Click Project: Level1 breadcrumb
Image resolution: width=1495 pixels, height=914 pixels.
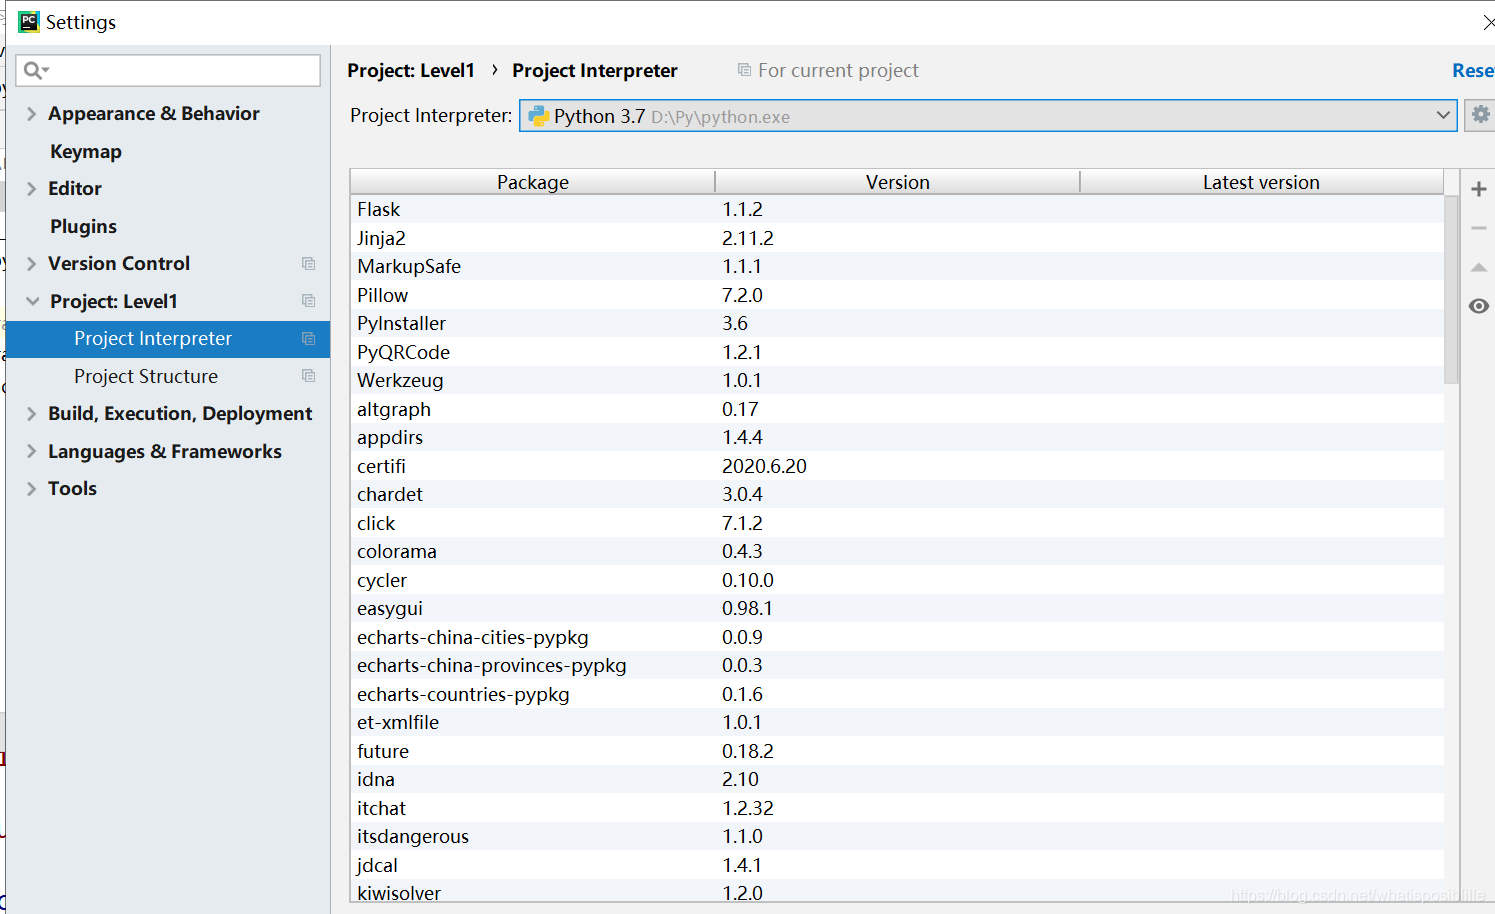(x=411, y=70)
